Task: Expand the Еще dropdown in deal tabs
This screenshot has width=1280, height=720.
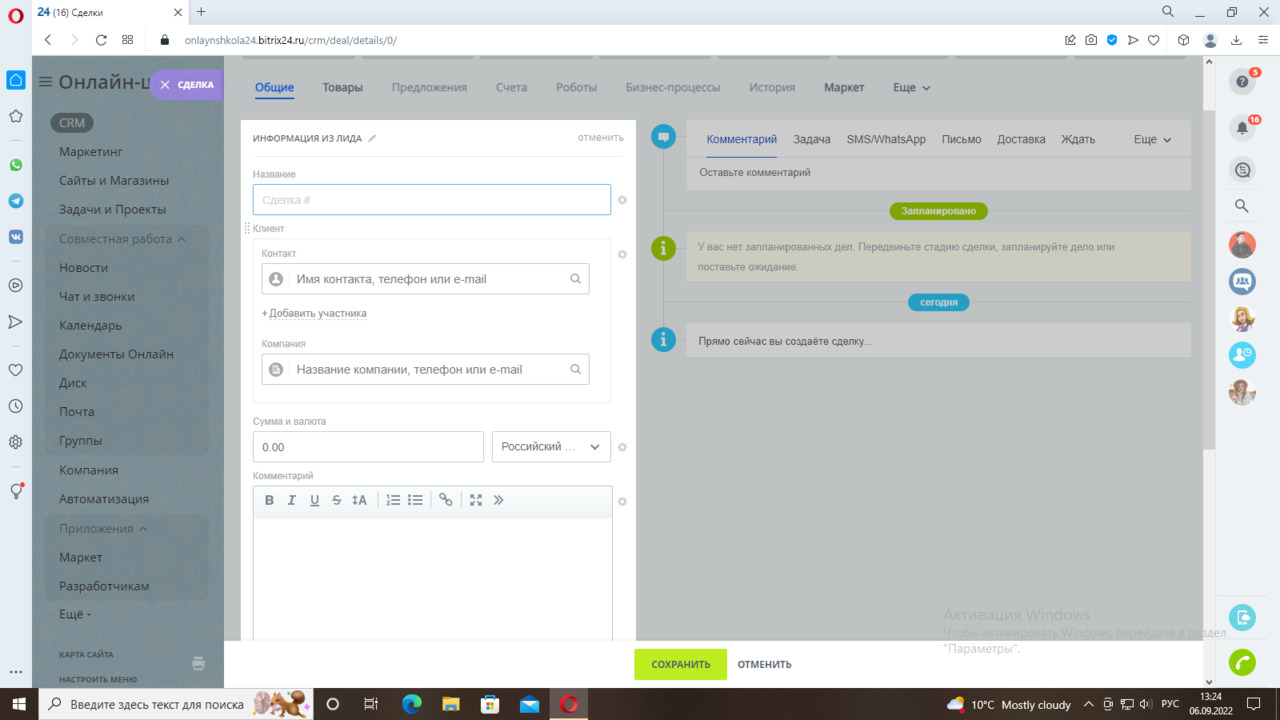Action: point(911,88)
